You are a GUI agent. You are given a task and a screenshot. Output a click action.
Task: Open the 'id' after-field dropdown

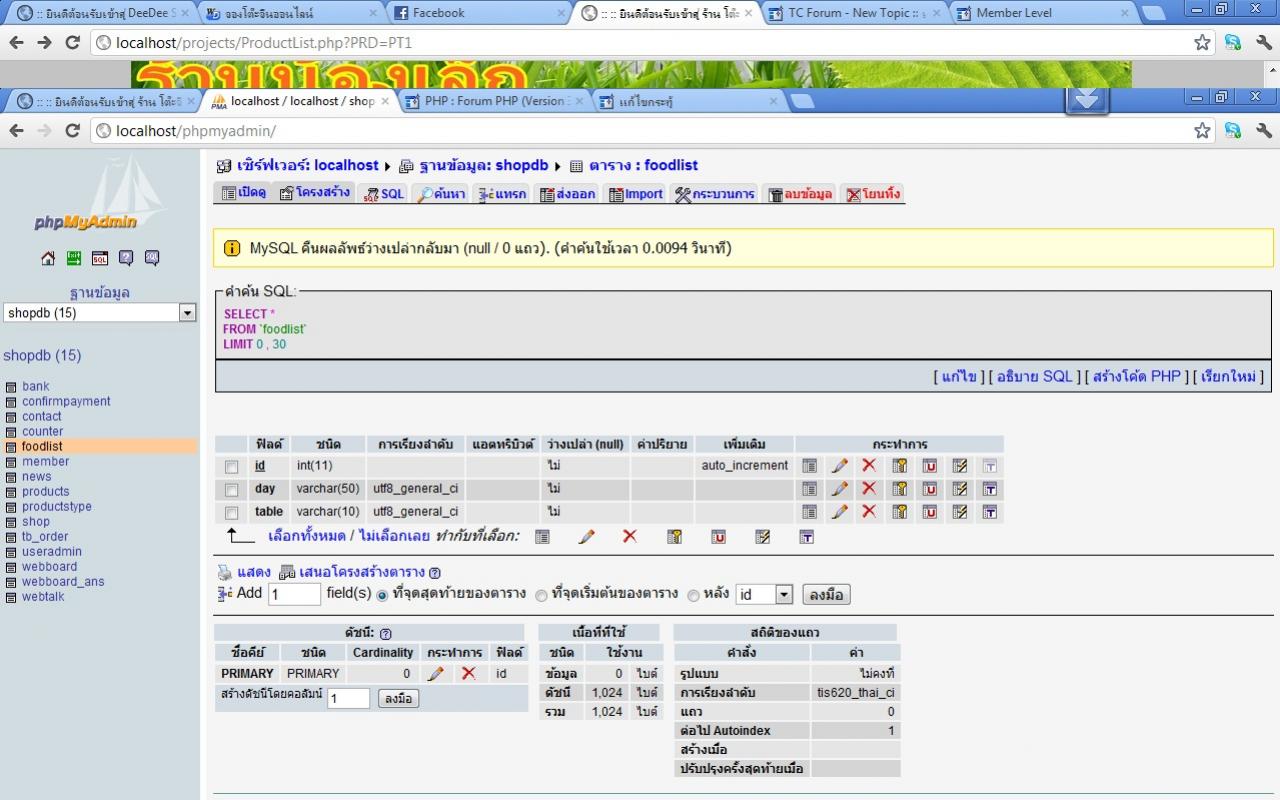tap(784, 595)
